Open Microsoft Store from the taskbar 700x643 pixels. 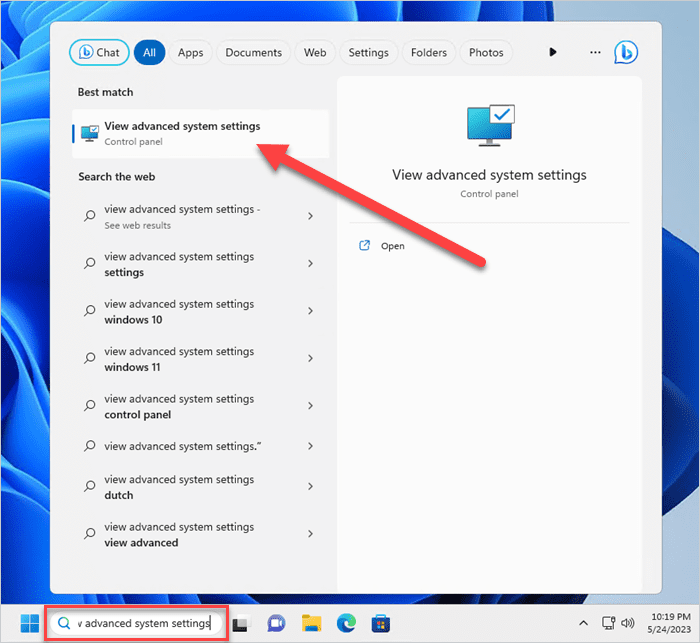(x=381, y=623)
